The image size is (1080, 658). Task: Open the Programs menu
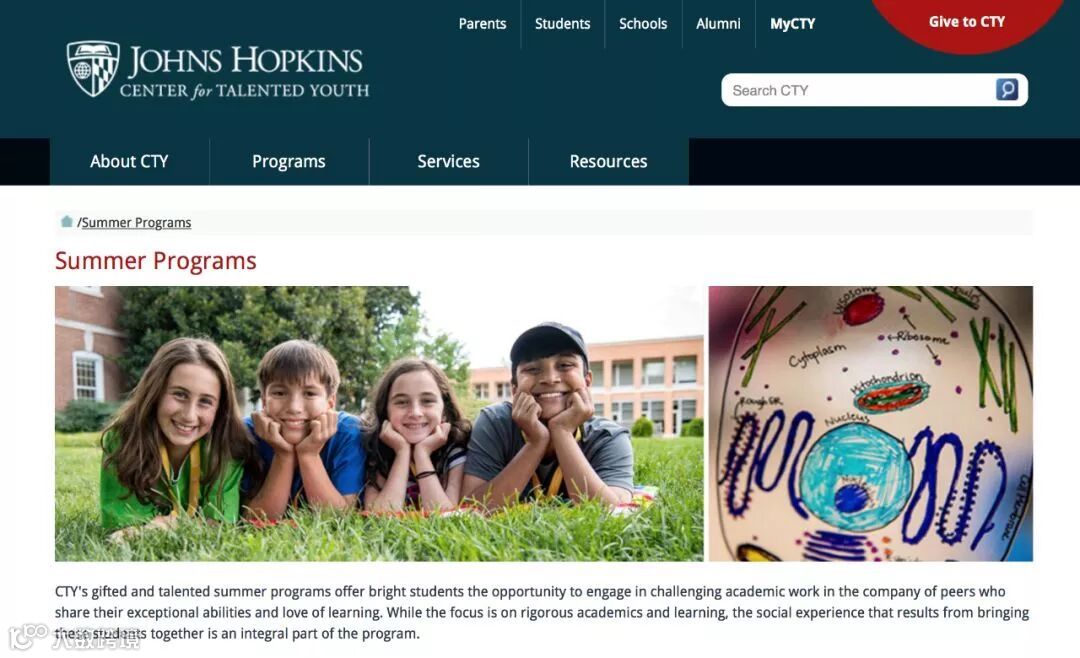289,161
